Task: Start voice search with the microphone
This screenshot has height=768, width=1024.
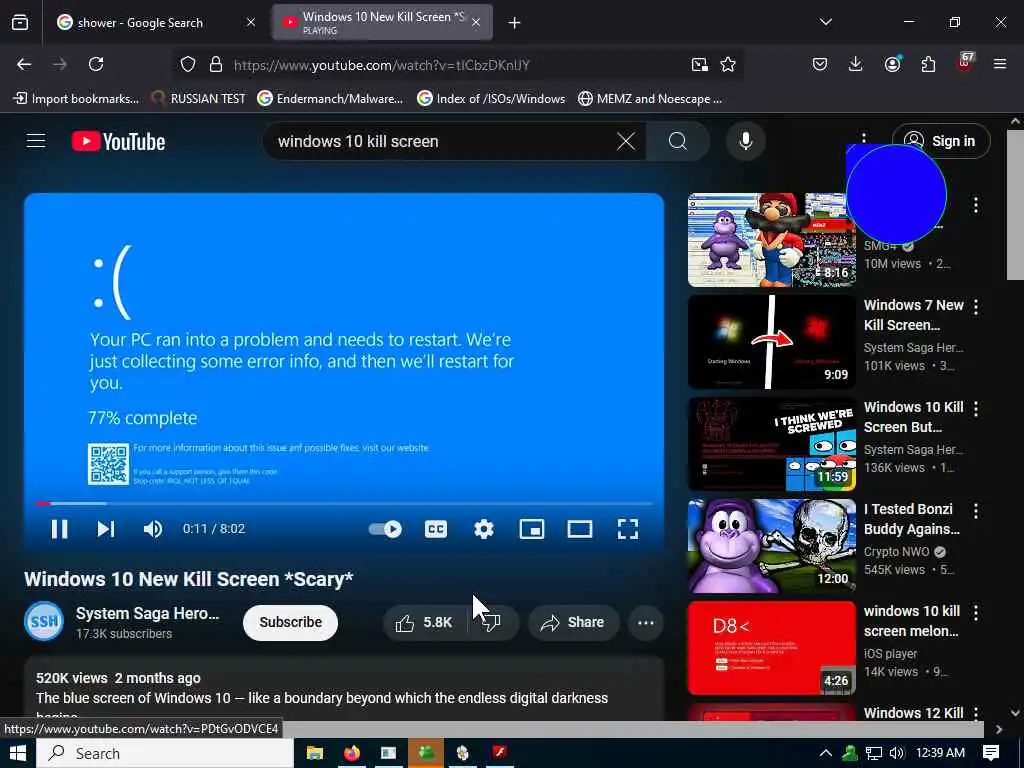Action: (746, 141)
